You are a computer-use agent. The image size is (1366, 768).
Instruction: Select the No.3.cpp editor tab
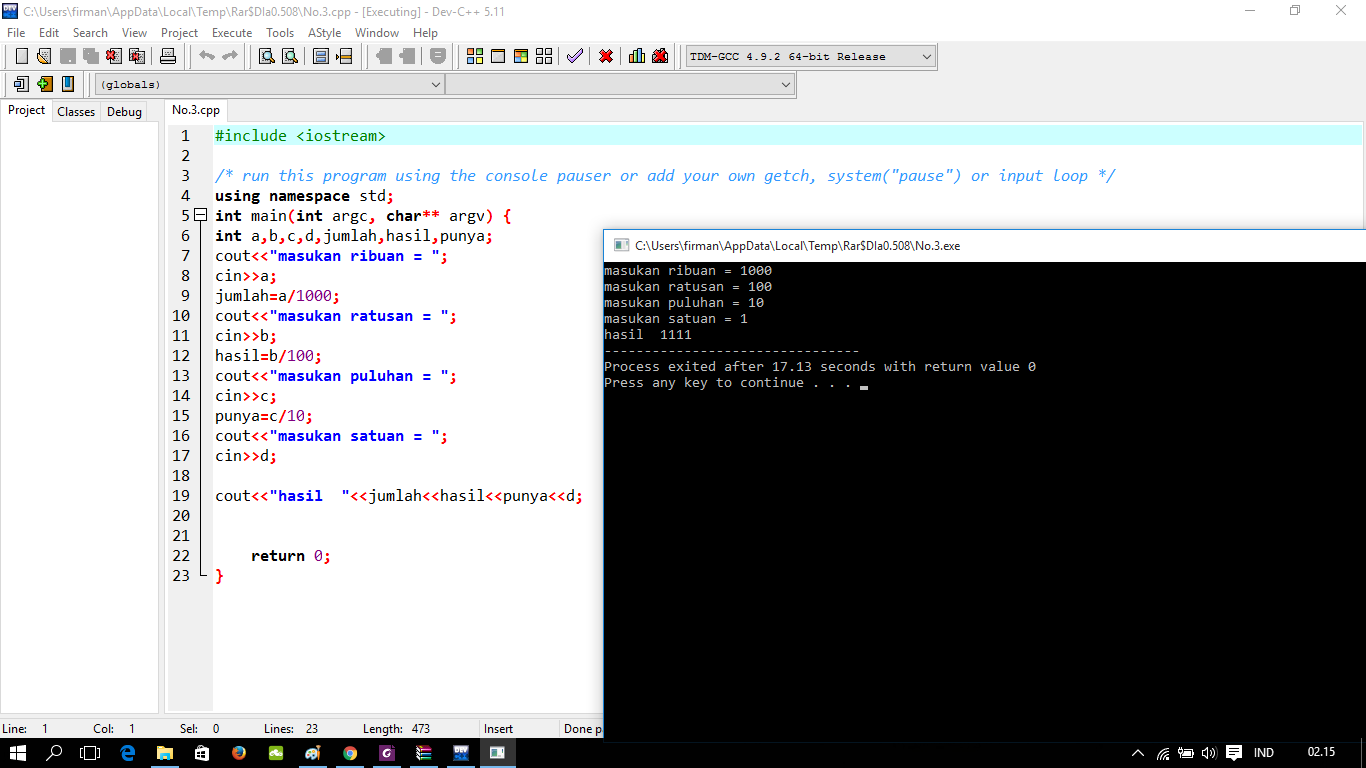(x=196, y=110)
